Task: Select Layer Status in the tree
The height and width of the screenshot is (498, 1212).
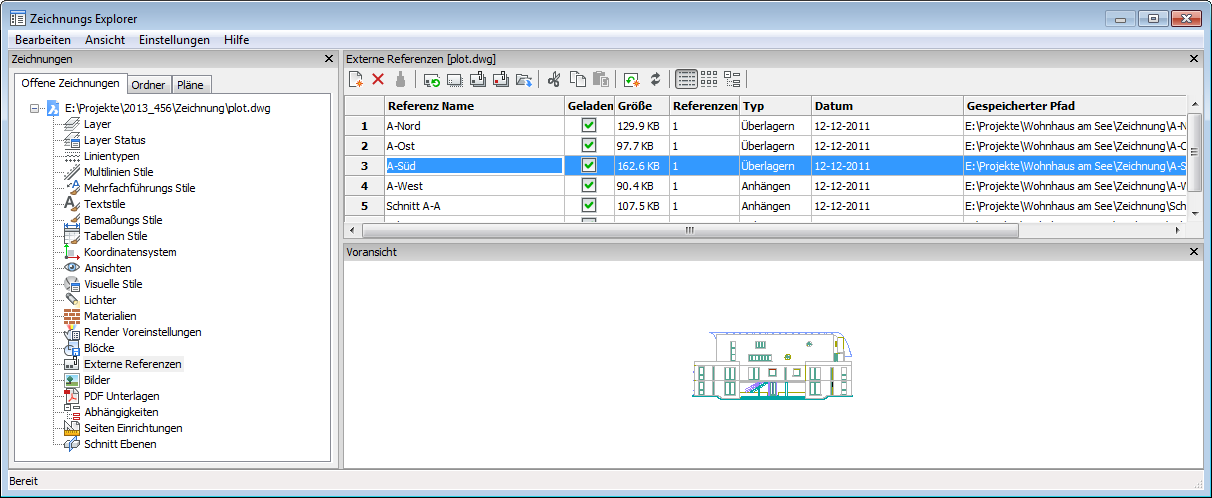Action: (114, 140)
